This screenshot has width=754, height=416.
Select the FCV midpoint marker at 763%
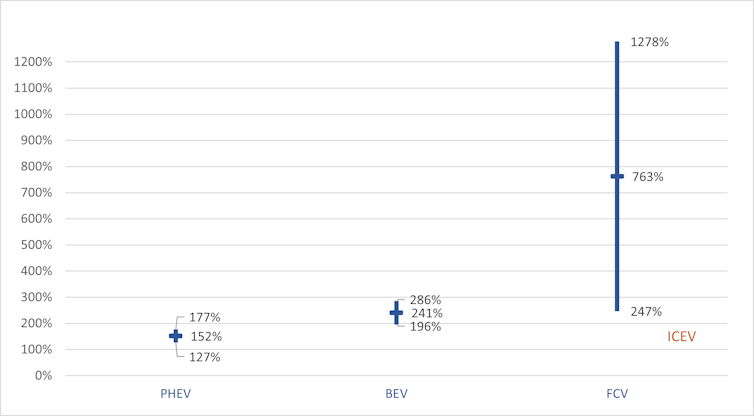[617, 176]
